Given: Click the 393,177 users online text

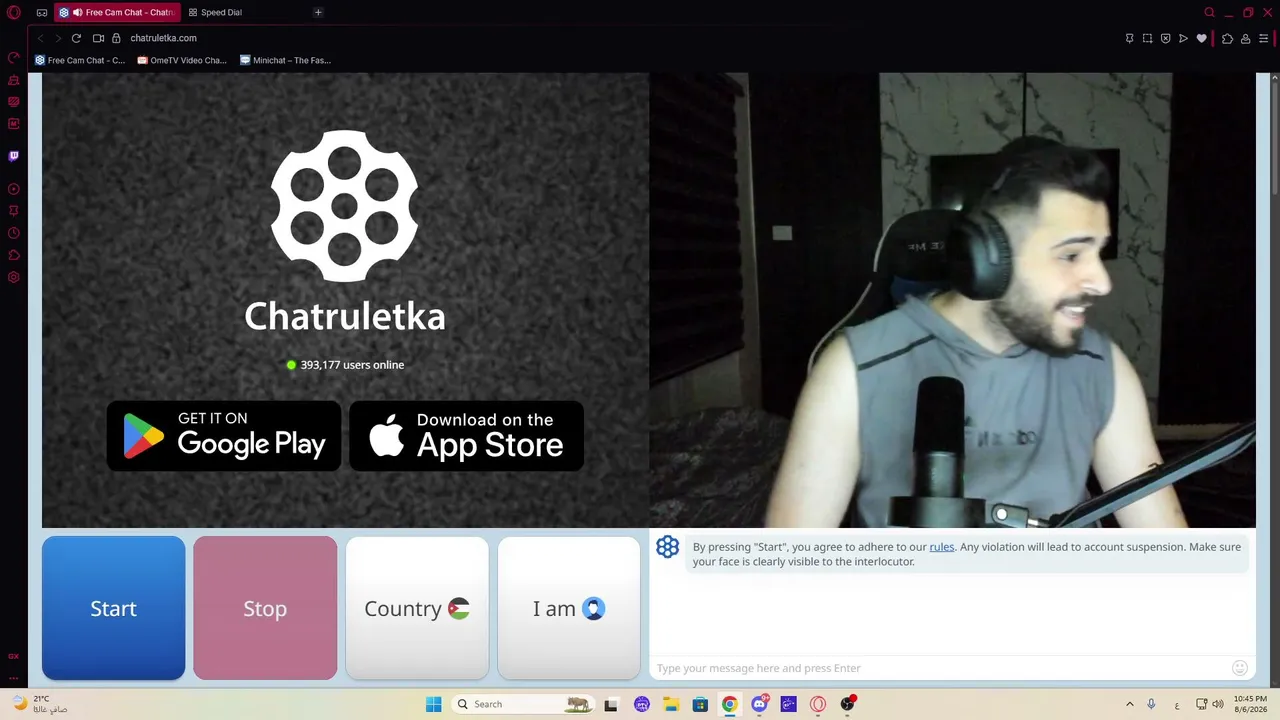Looking at the screenshot, I should click(x=352, y=365).
